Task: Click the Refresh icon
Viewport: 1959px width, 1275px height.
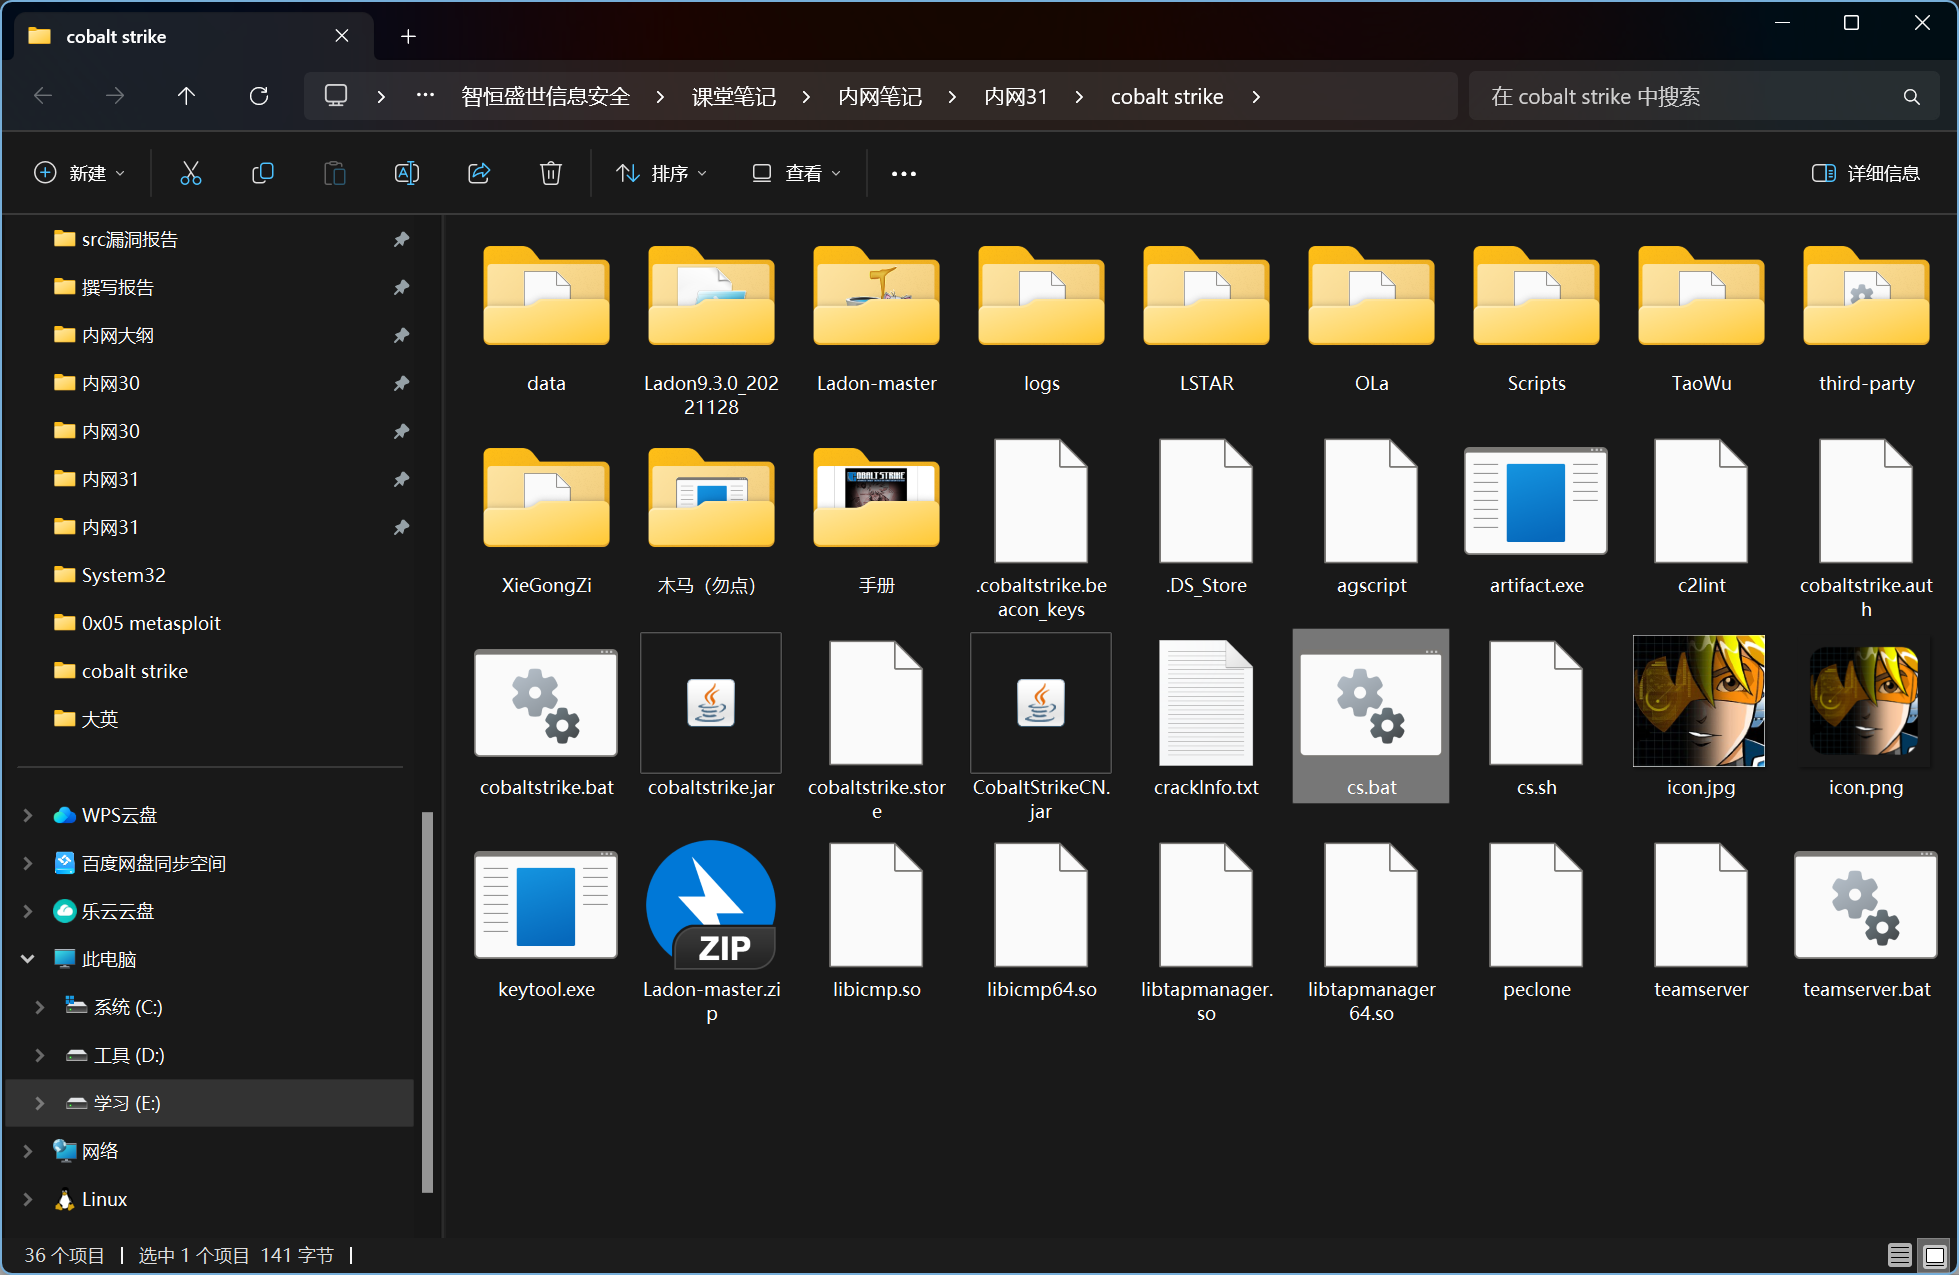Action: point(259,96)
